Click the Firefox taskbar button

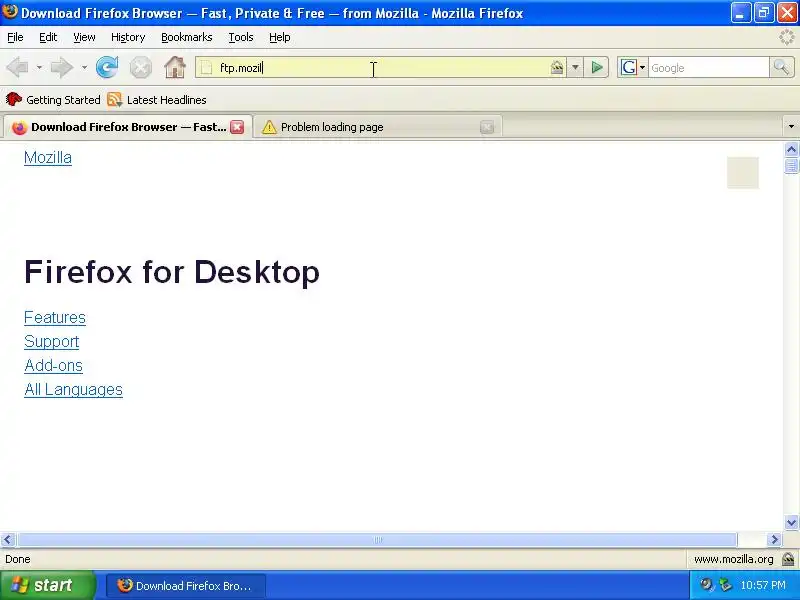(186, 585)
